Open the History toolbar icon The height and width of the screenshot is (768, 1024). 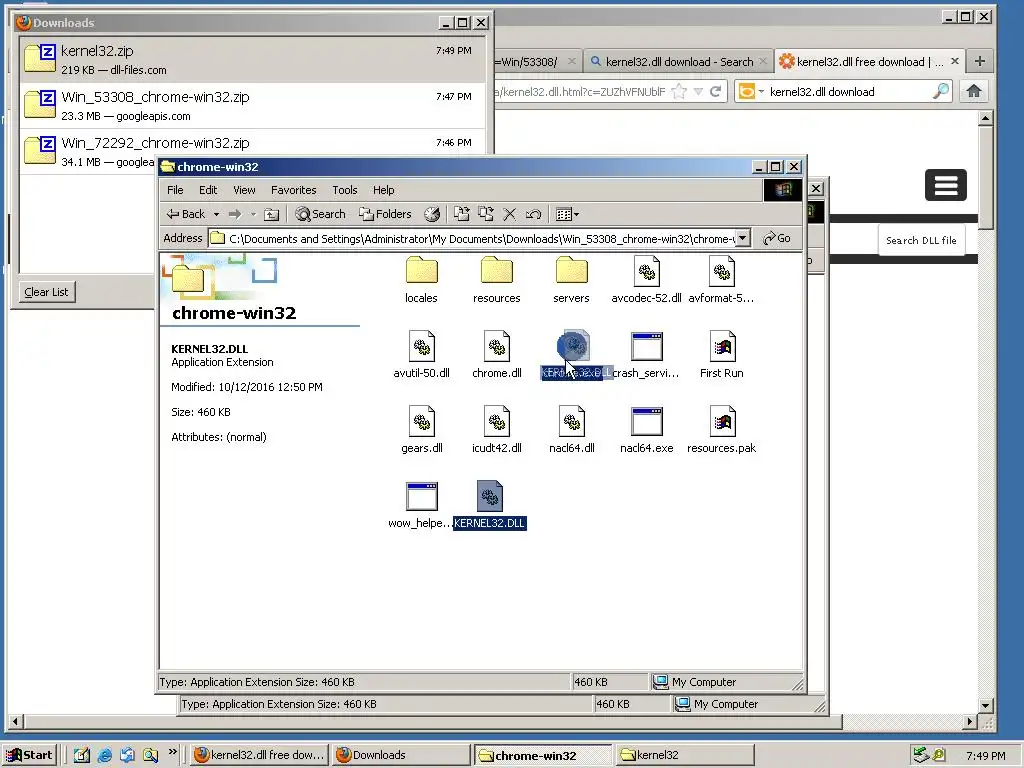[x=432, y=214]
